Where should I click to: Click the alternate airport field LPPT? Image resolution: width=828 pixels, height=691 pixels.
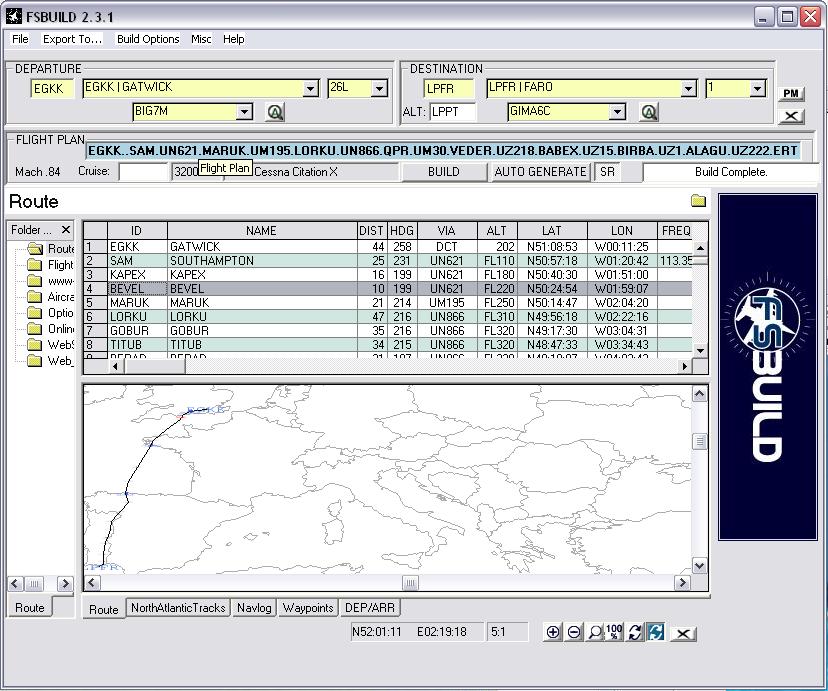pyautogui.click(x=453, y=112)
